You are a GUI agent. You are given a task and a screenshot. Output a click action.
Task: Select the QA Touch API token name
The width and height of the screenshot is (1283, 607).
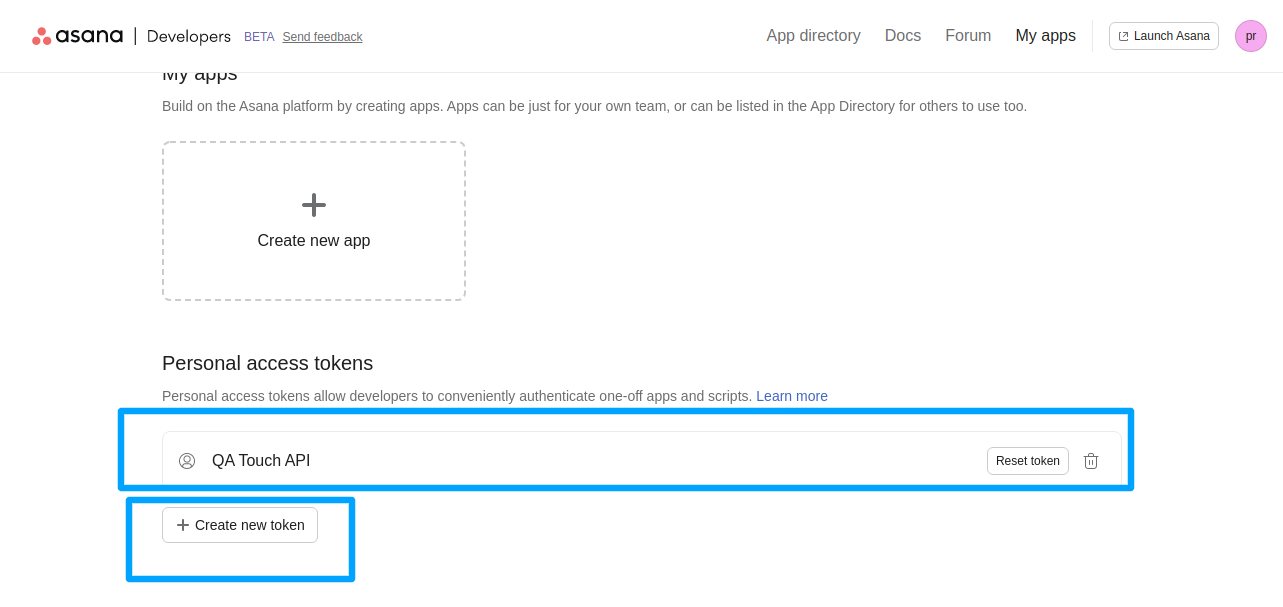point(261,461)
